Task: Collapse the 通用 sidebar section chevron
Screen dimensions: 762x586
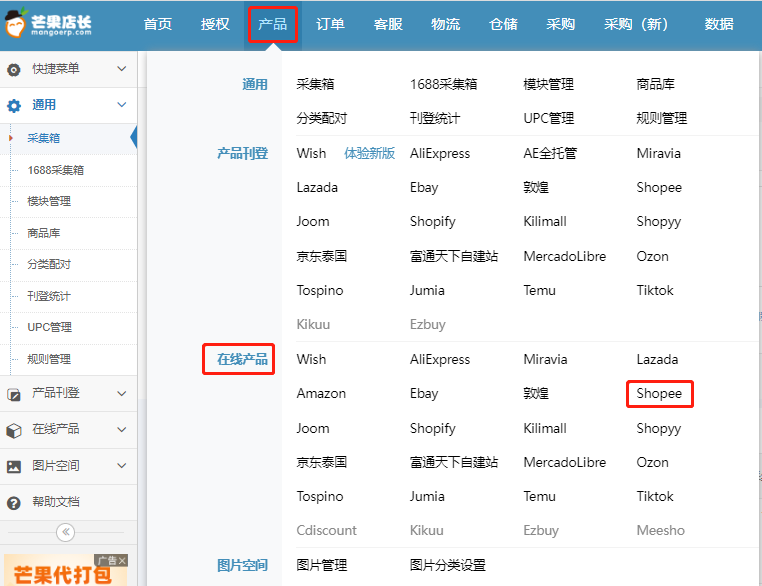Action: click(x=122, y=104)
